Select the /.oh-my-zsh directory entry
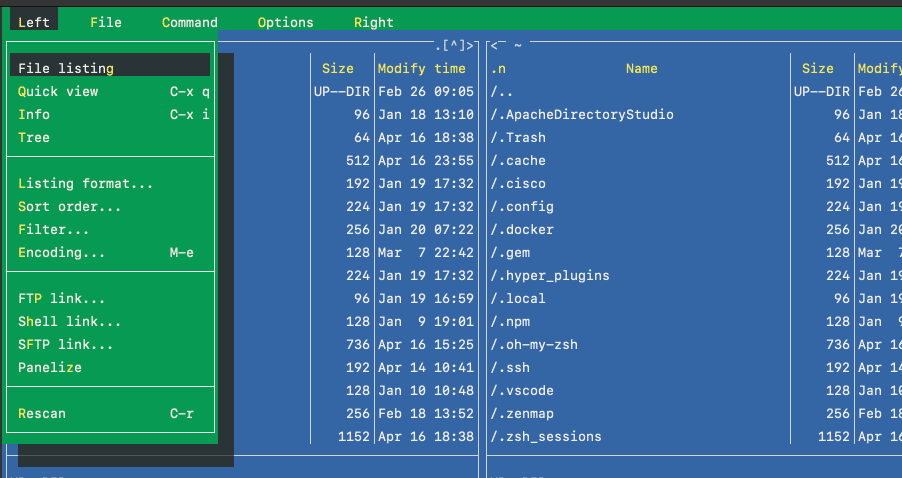The width and height of the screenshot is (902, 478). 534,344
